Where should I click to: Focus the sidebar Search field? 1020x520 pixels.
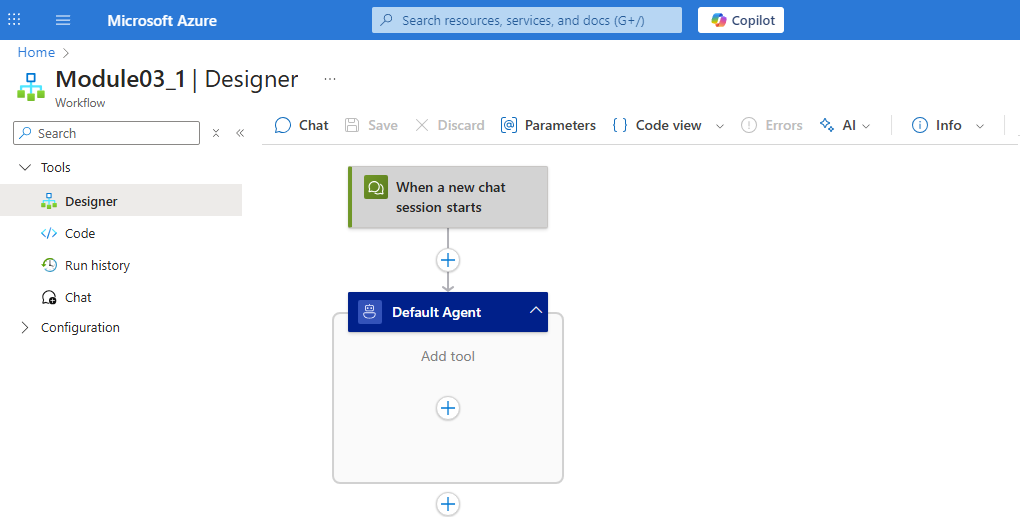pyautogui.click(x=107, y=133)
